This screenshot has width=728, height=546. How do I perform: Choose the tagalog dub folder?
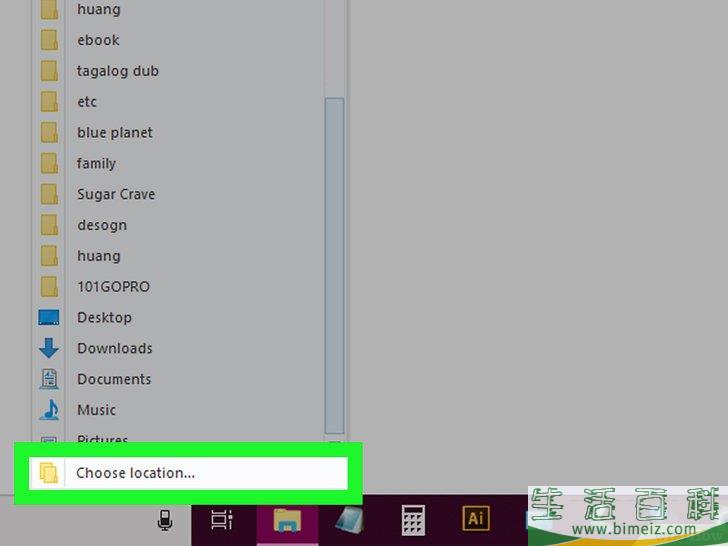point(117,71)
